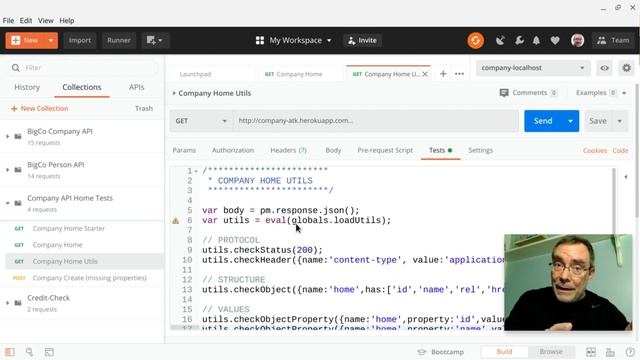
Task: Click the Send button
Action: click(543, 121)
